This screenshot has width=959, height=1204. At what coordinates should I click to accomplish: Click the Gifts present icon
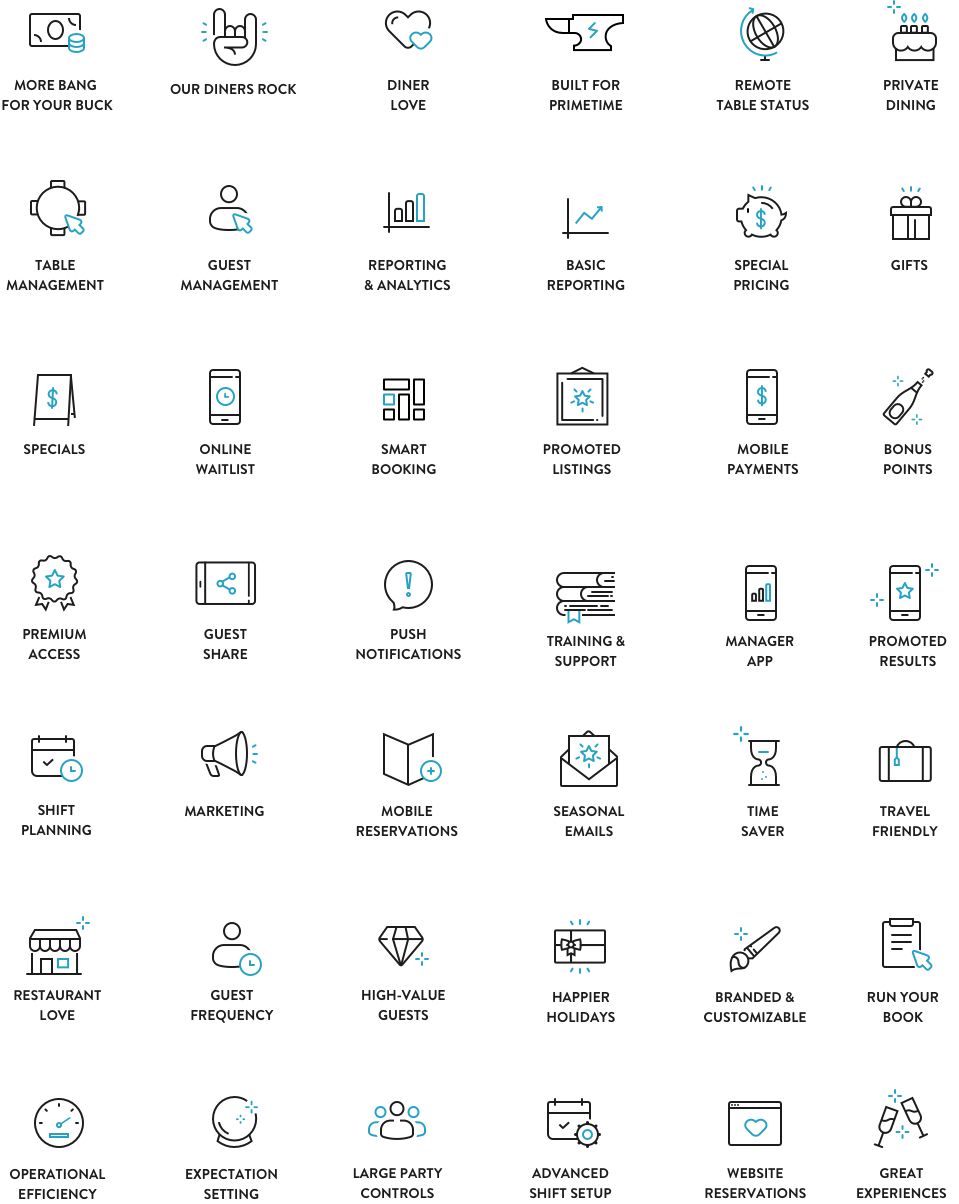point(909,213)
